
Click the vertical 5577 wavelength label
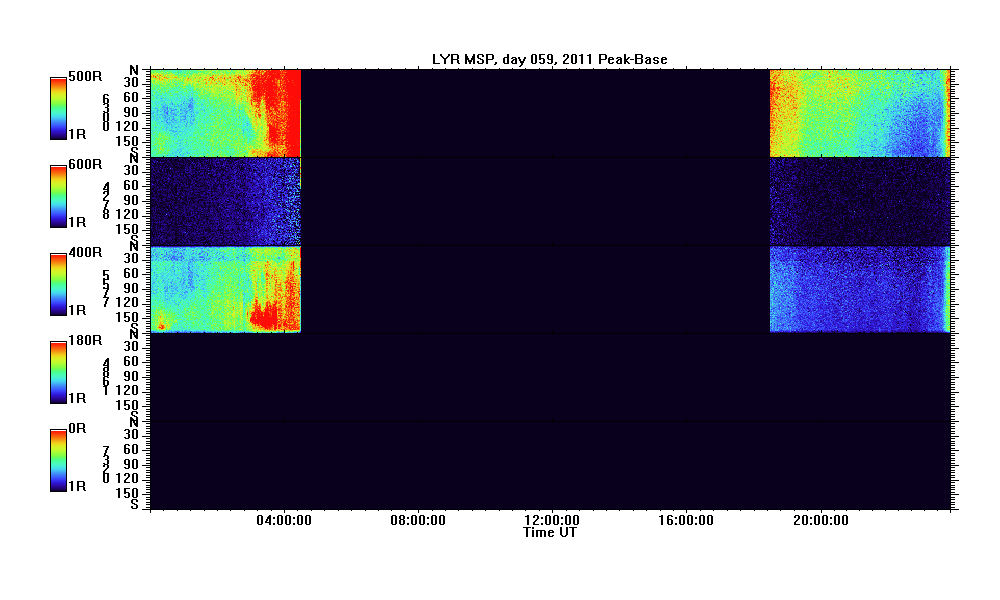click(106, 288)
